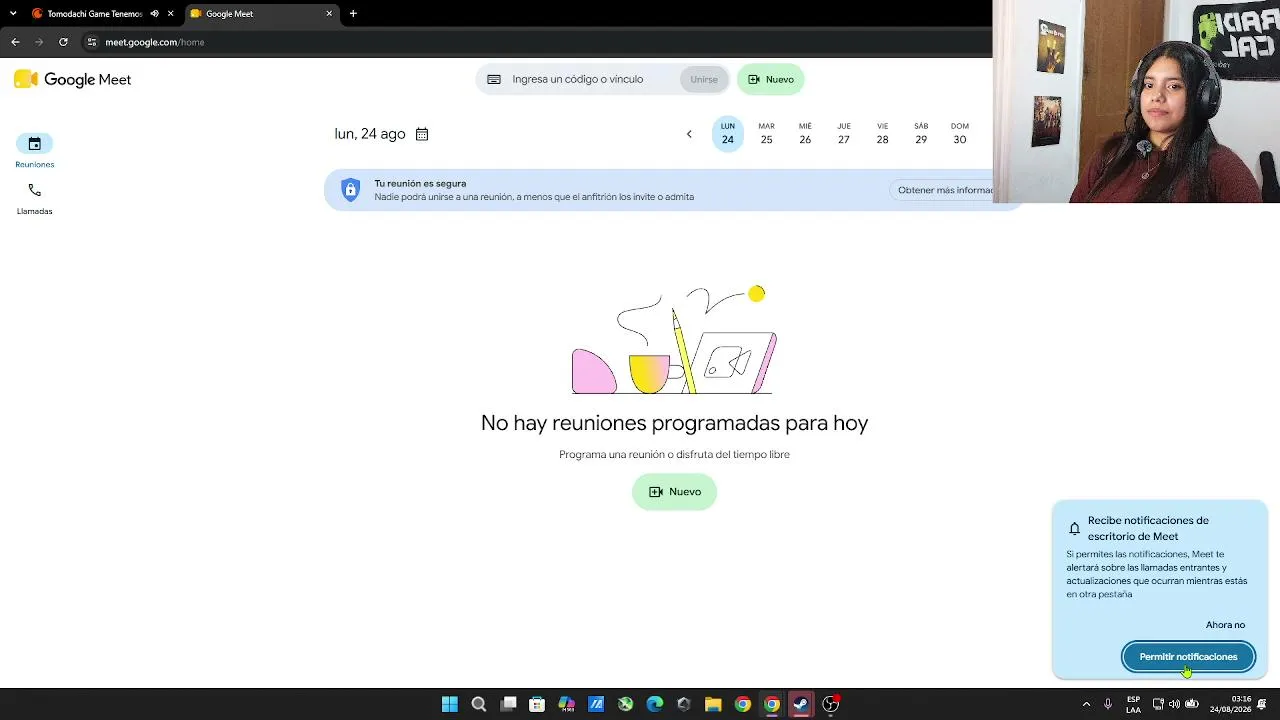
Task: Open the tab search dropdown arrow
Action: (13, 14)
